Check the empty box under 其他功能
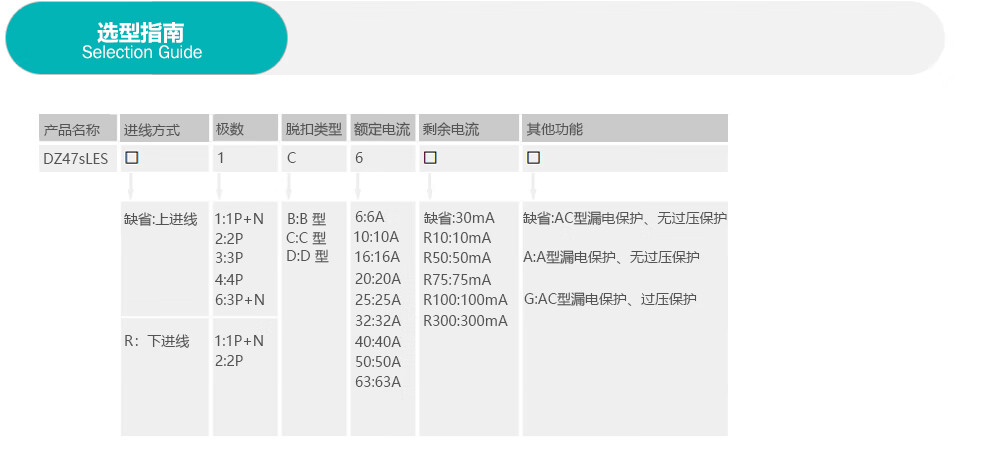This screenshot has width=990, height=476. (x=533, y=158)
